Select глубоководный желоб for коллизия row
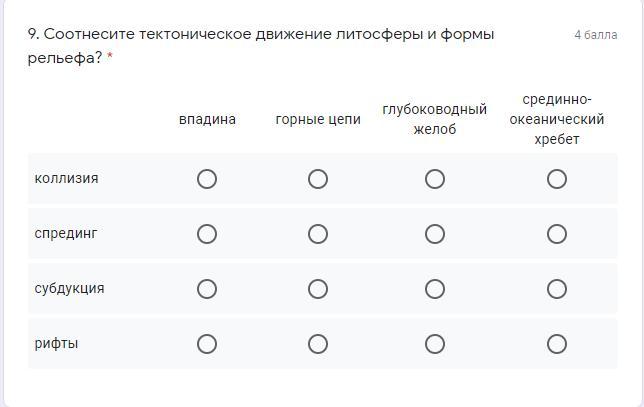The height and width of the screenshot is (407, 644). tap(435, 179)
